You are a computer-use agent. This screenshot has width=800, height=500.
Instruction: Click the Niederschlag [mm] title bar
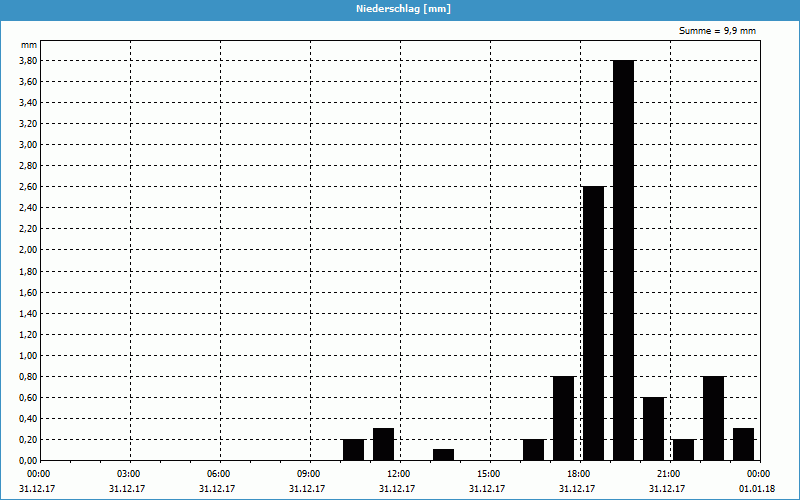pos(400,9)
